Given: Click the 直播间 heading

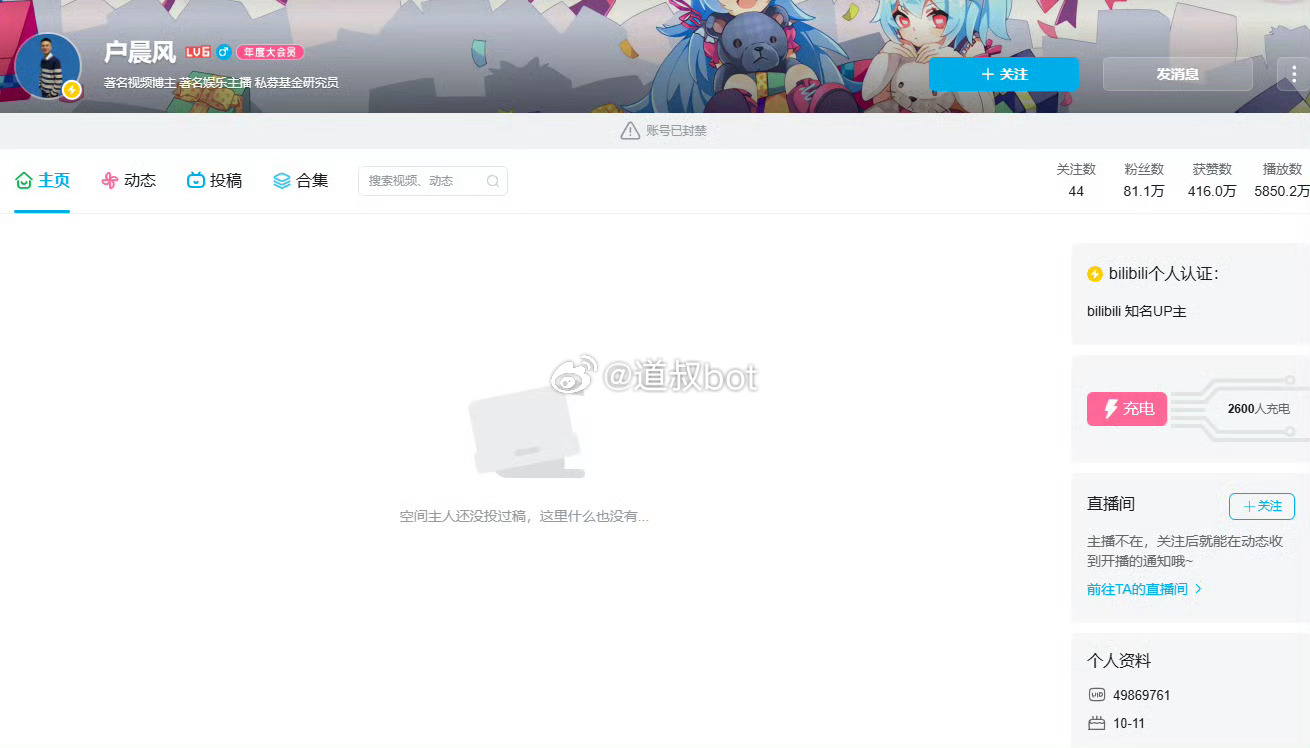Looking at the screenshot, I should [x=1111, y=504].
